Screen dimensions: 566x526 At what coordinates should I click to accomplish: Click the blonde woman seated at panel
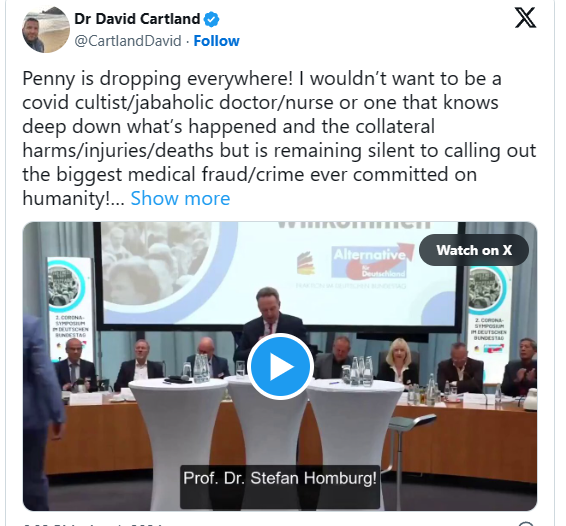399,361
